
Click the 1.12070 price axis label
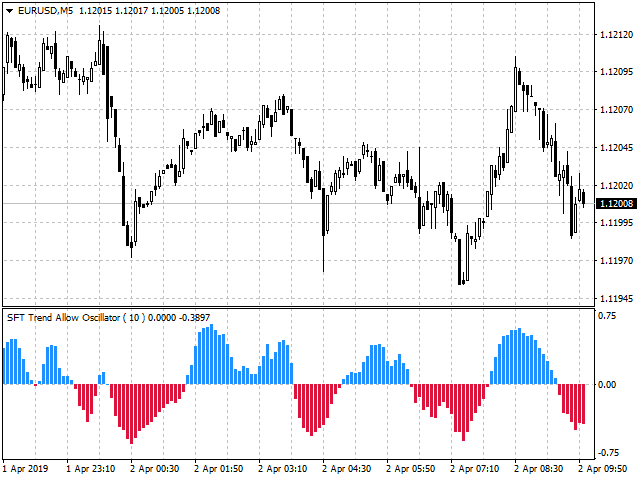coord(616,109)
